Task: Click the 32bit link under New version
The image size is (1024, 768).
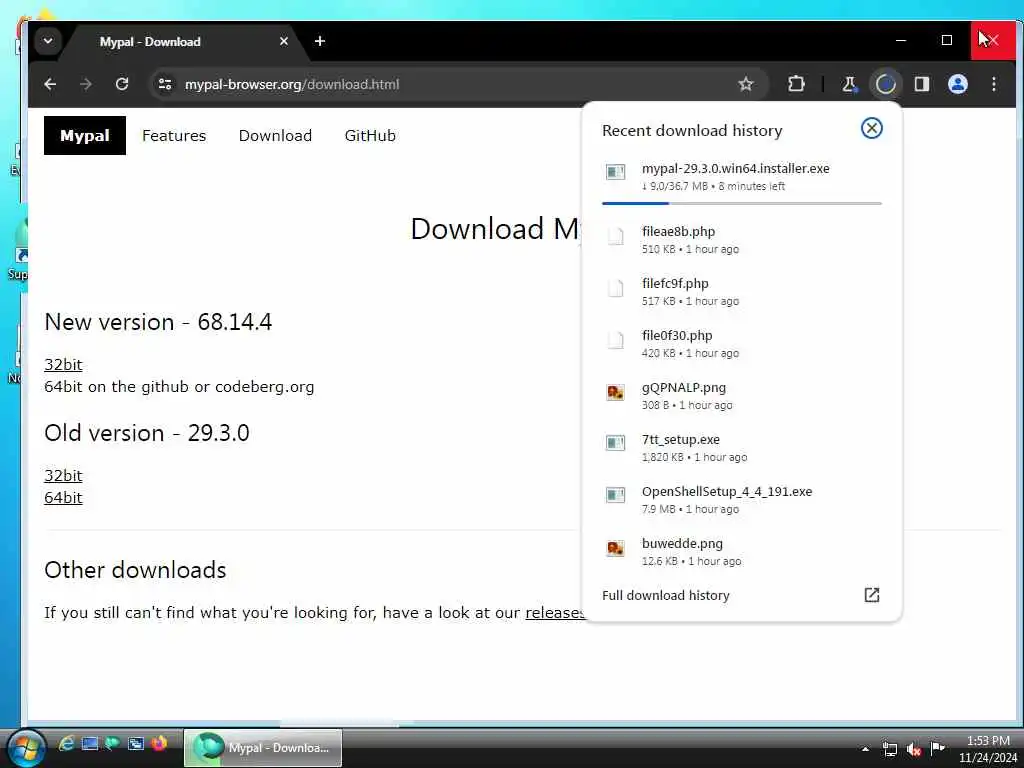Action: click(63, 364)
